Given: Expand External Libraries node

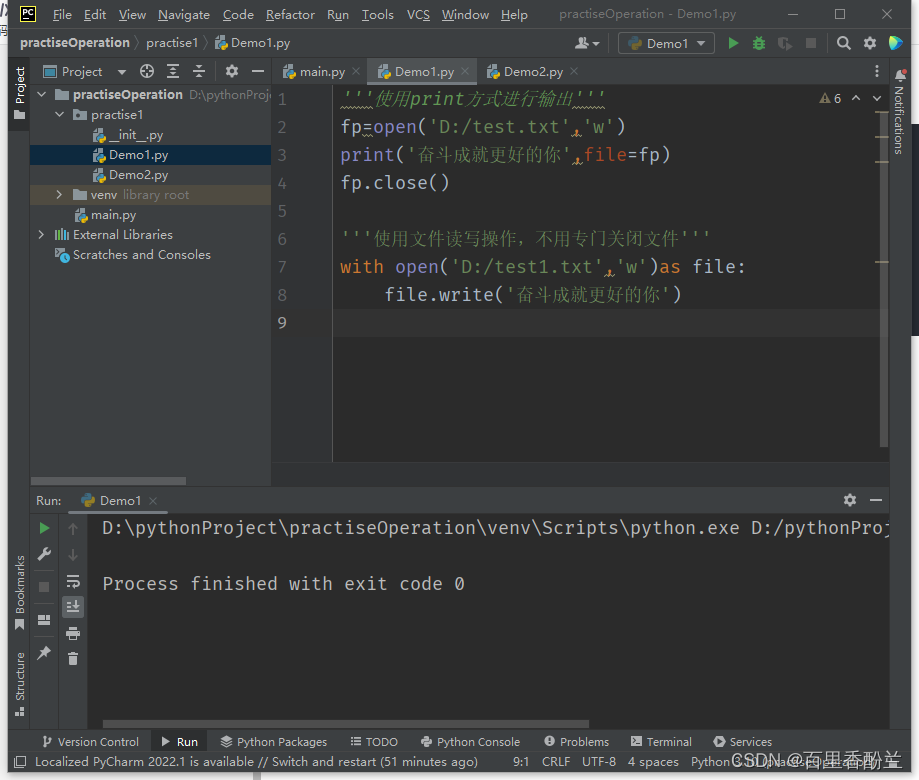Looking at the screenshot, I should (x=41, y=234).
